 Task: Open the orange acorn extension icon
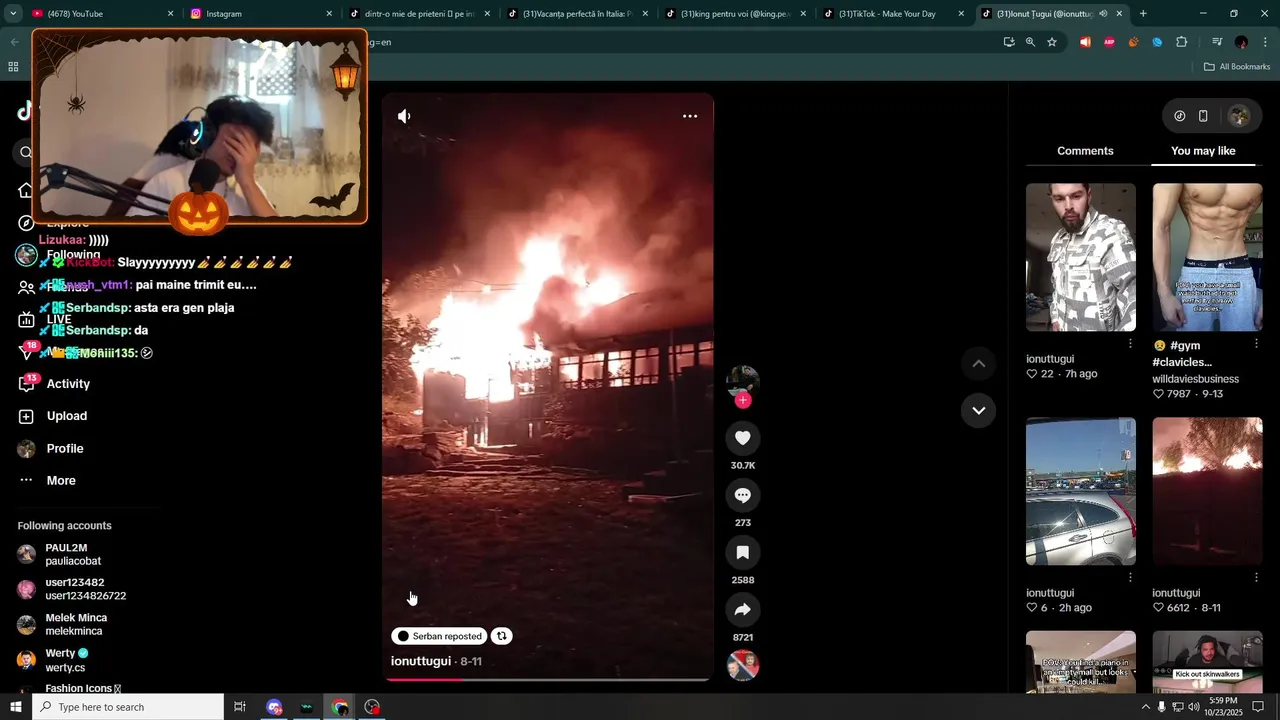pyautogui.click(x=1133, y=42)
